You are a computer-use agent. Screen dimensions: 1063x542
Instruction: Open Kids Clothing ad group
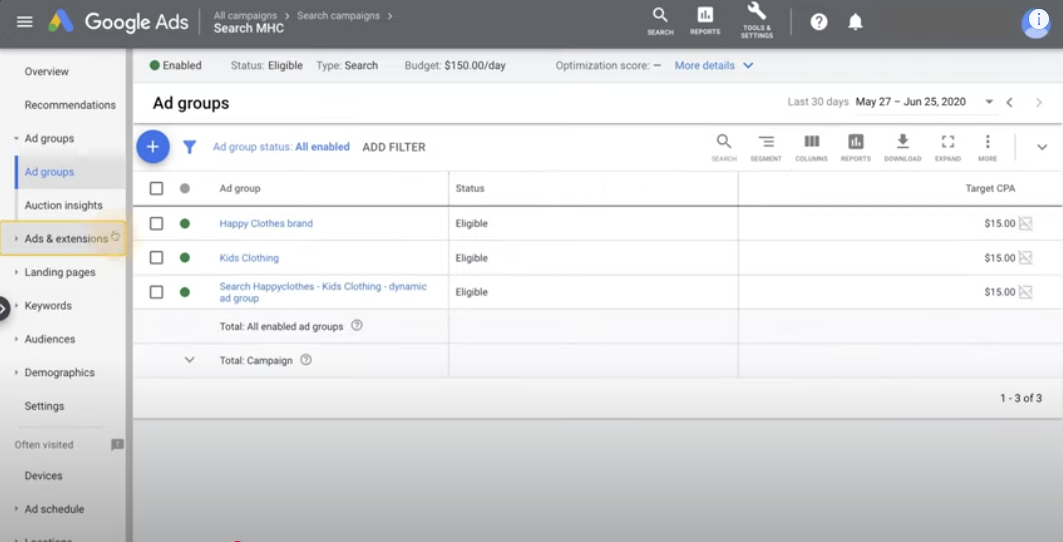(249, 258)
